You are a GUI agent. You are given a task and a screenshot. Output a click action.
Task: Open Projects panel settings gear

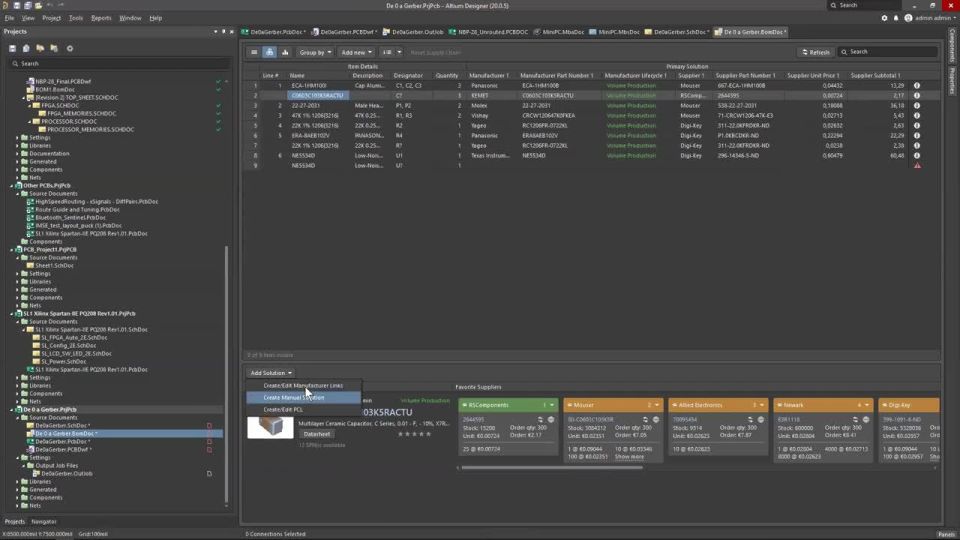click(x=70, y=48)
